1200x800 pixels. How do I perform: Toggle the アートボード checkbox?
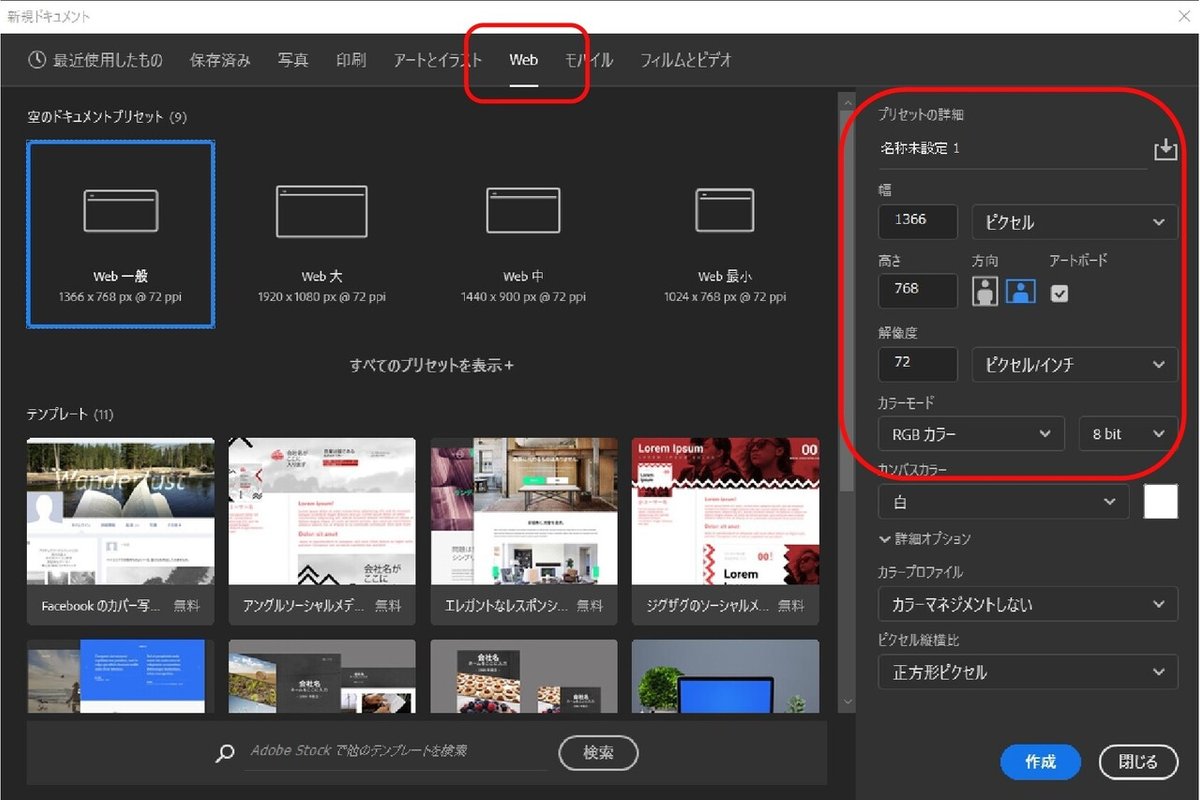click(x=1060, y=293)
